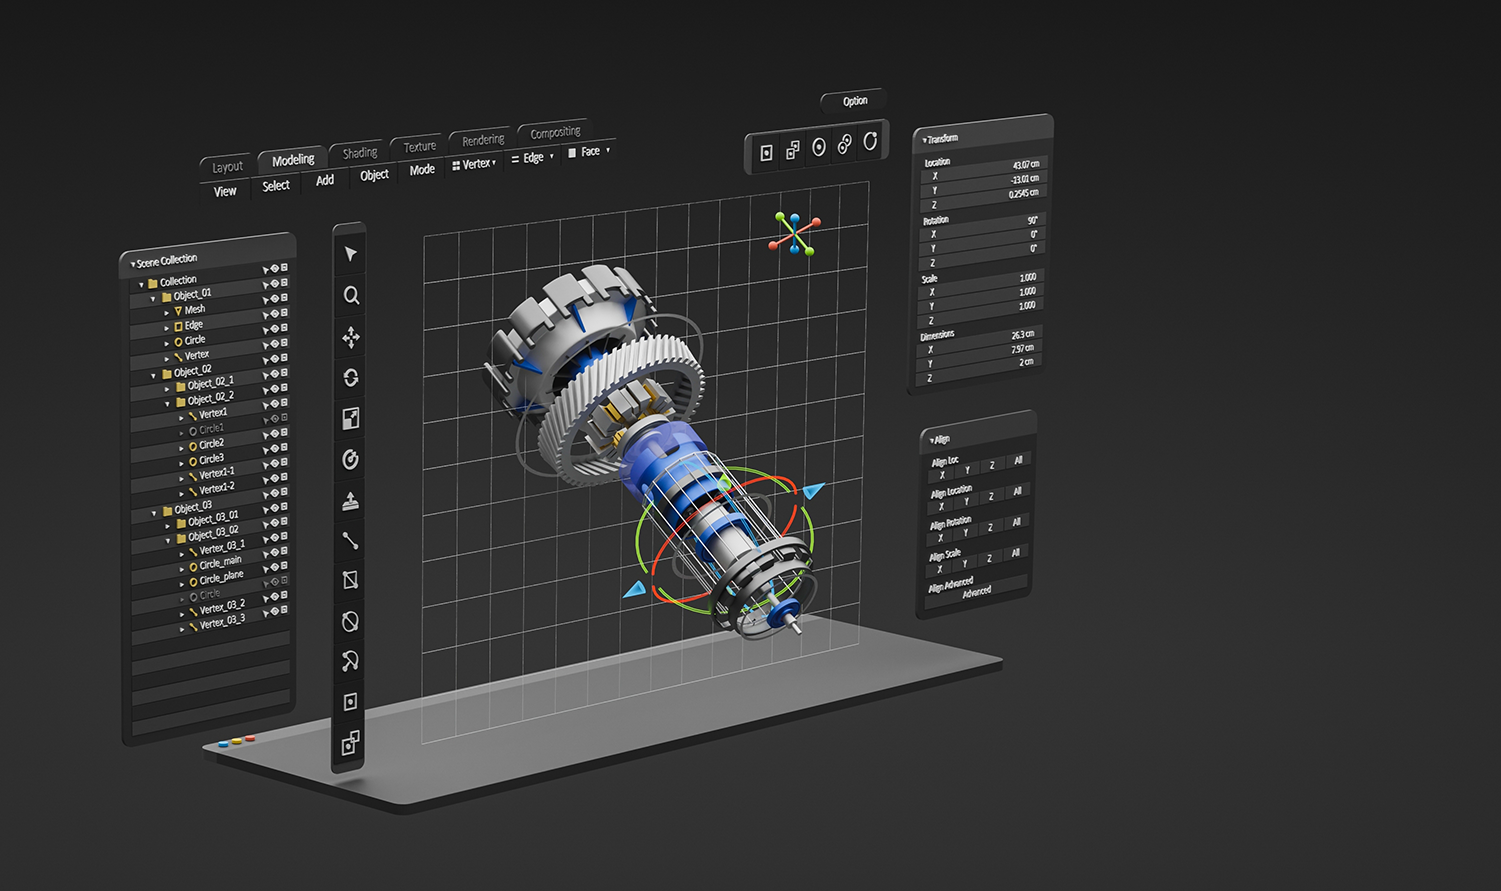Viewport: 1501px width, 891px height.
Task: Select the scale tool icon
Action: [351, 419]
